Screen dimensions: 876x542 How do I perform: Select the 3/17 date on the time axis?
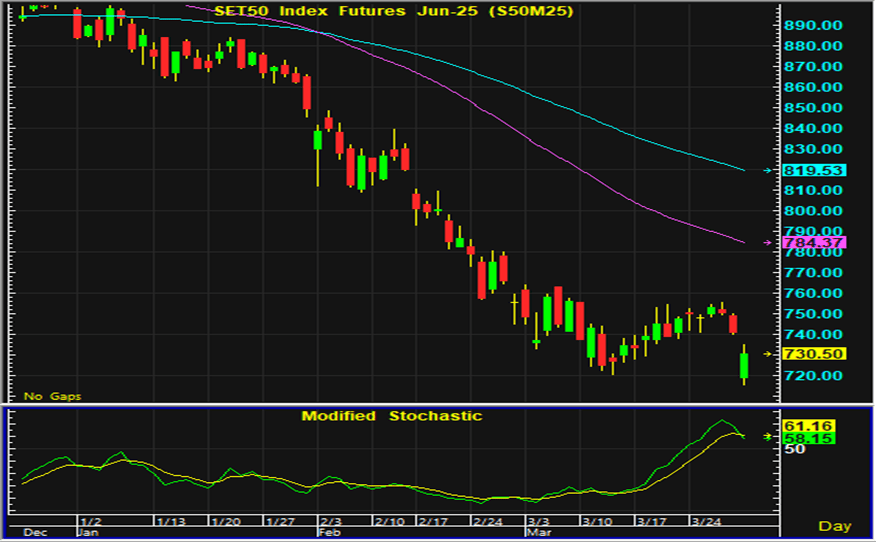click(x=651, y=522)
